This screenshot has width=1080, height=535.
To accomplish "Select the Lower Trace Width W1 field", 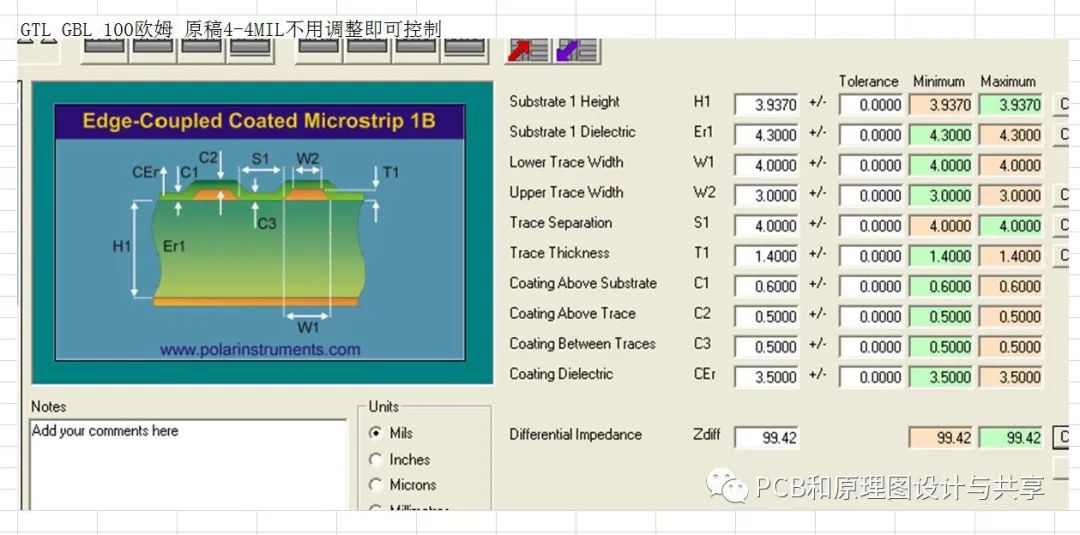I will (766, 165).
